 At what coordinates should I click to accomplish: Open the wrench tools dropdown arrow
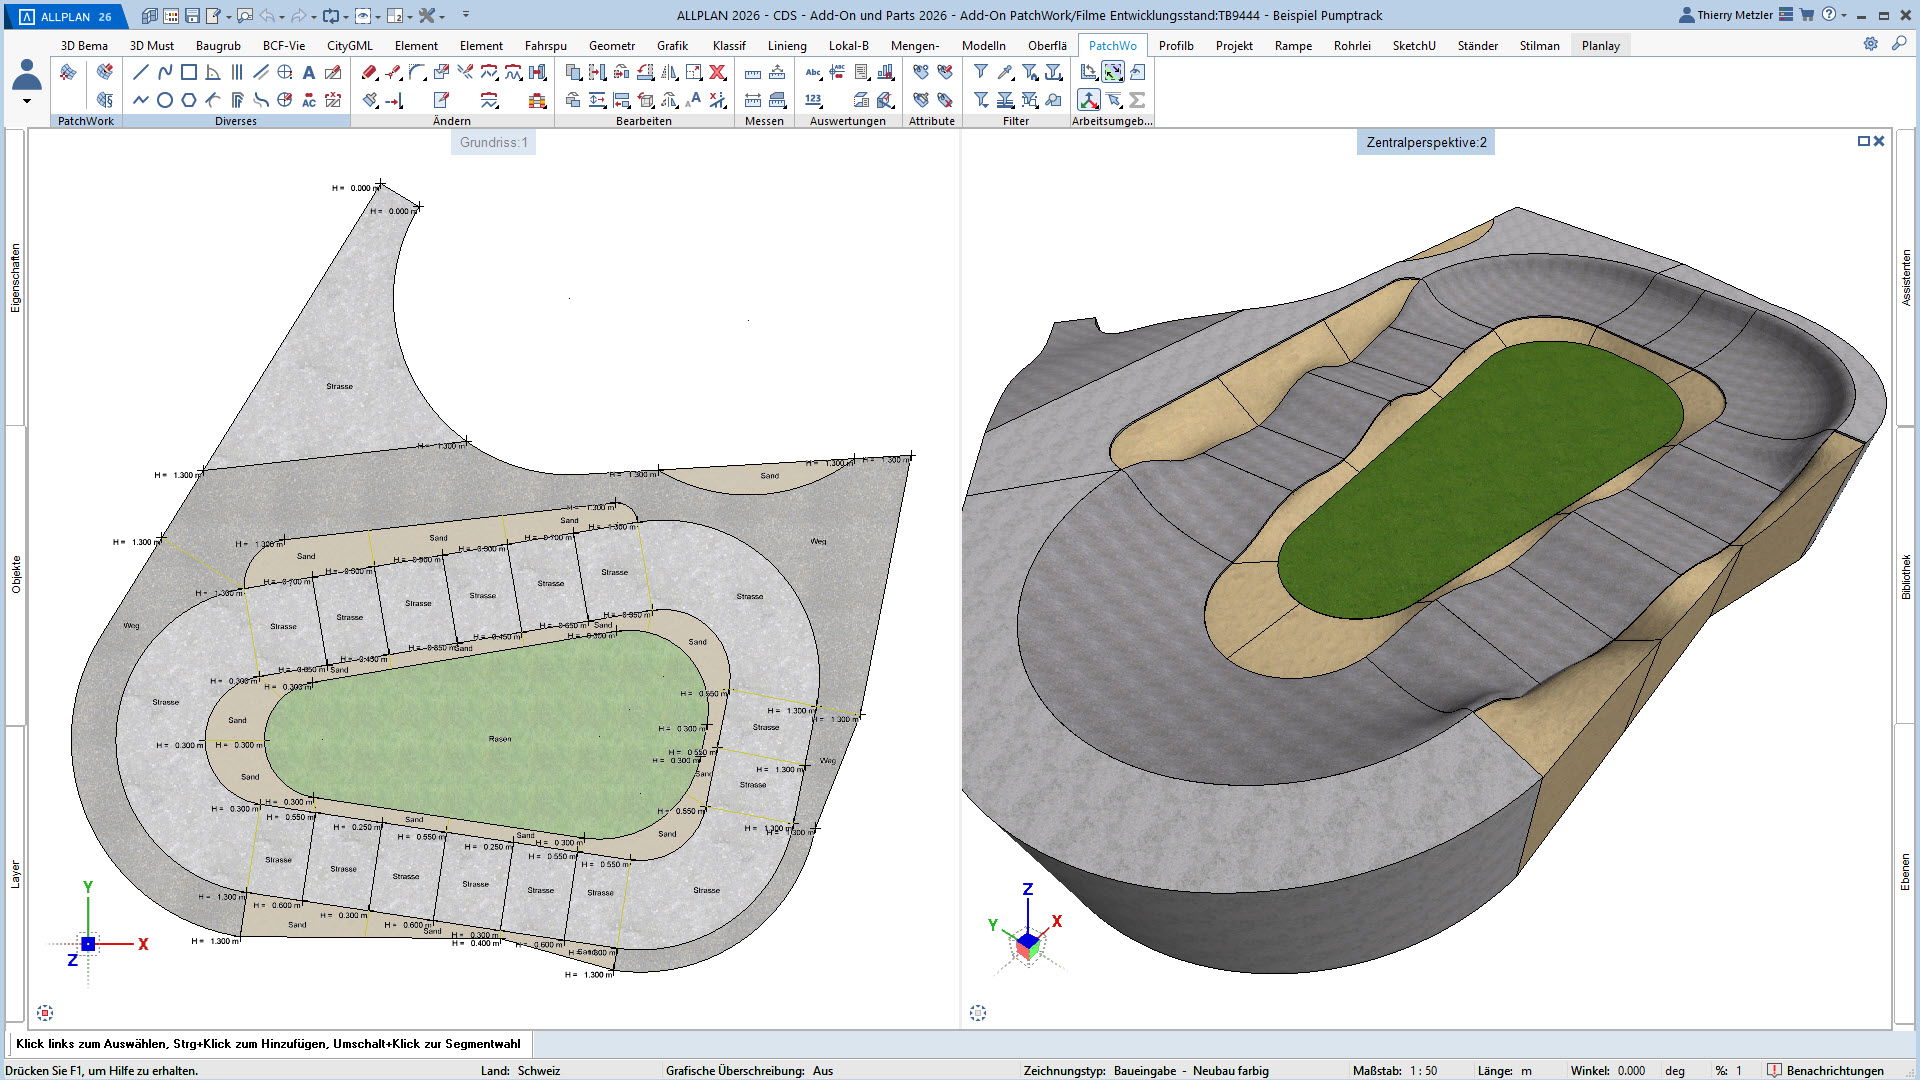pos(442,17)
